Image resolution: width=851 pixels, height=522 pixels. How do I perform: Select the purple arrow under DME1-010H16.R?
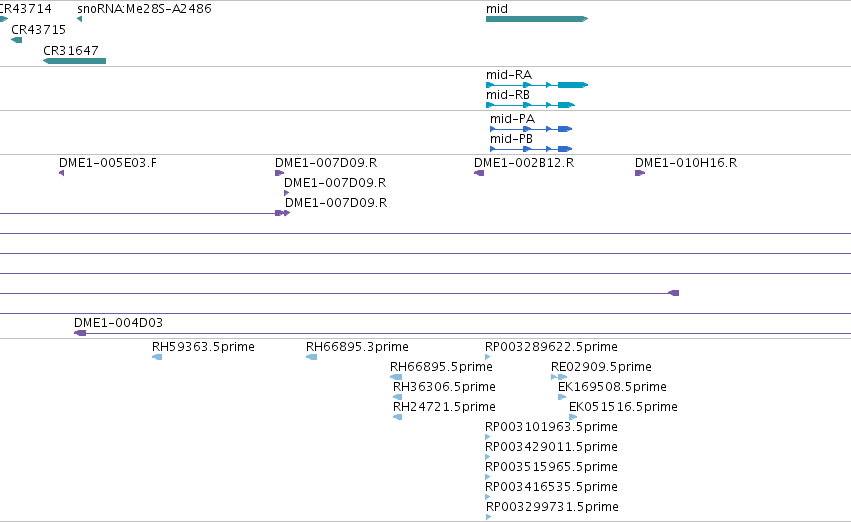[x=640, y=173]
